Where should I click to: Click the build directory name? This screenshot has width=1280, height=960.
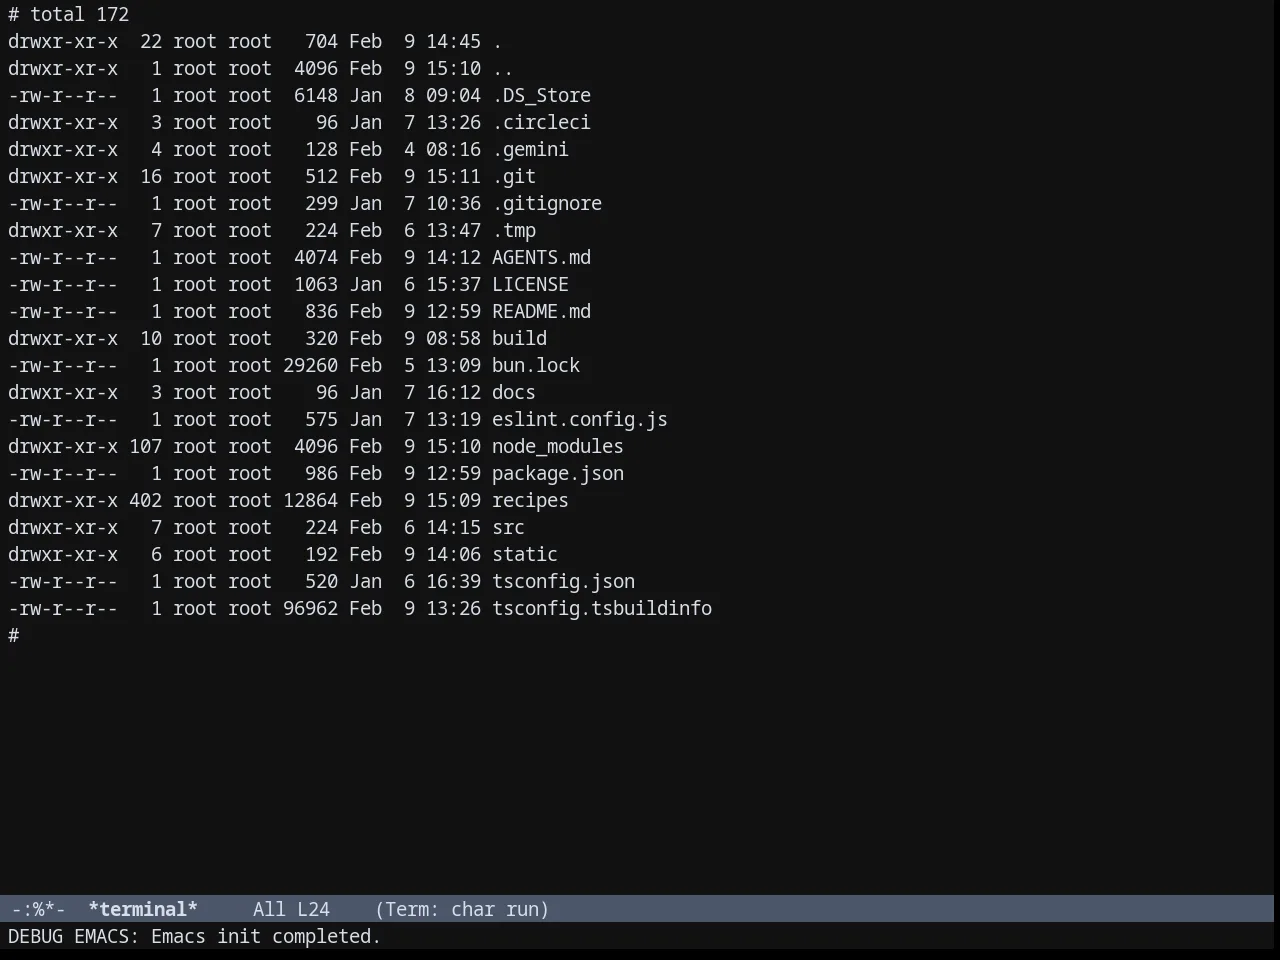pyautogui.click(x=519, y=338)
